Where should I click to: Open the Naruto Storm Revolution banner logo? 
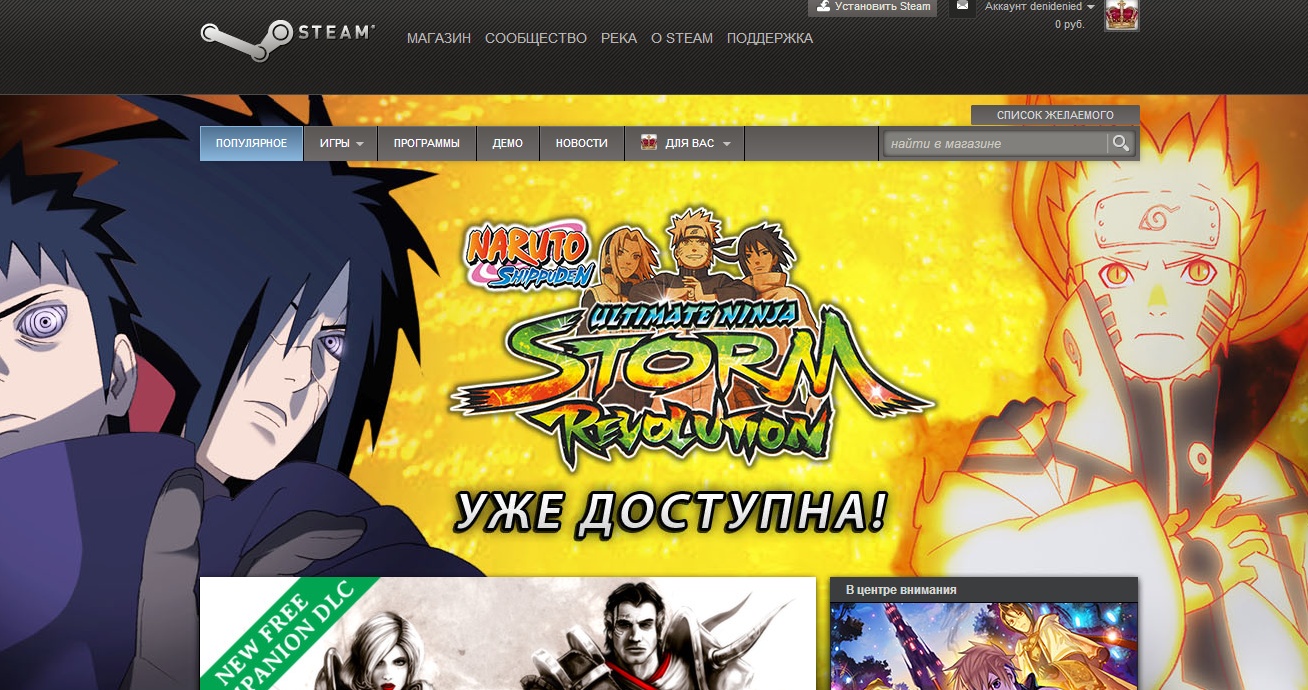point(690,340)
